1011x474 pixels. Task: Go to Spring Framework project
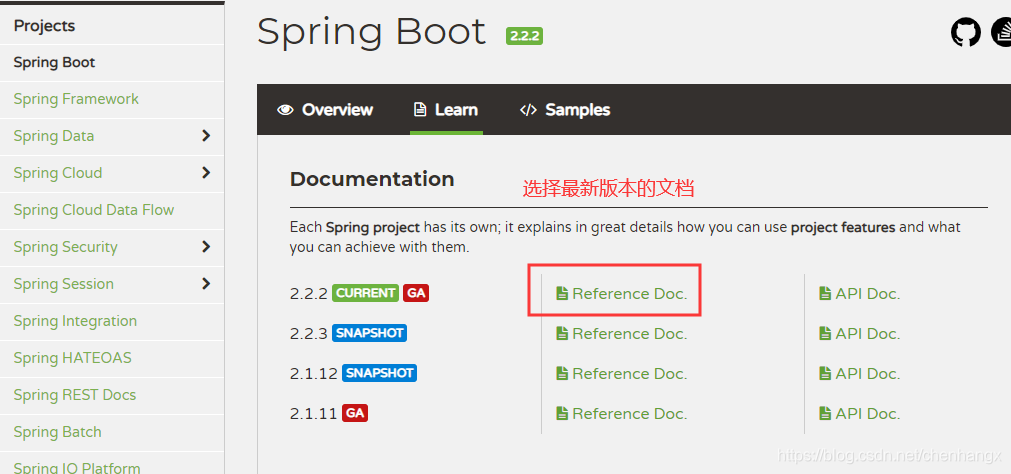click(x=76, y=99)
